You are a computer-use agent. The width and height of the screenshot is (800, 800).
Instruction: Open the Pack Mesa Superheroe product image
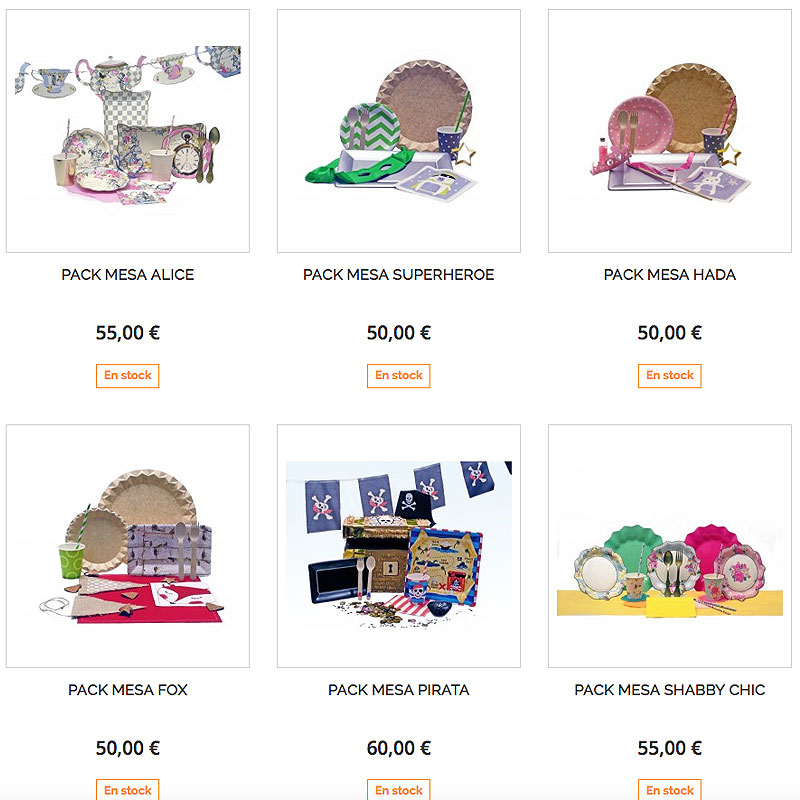pos(398,131)
